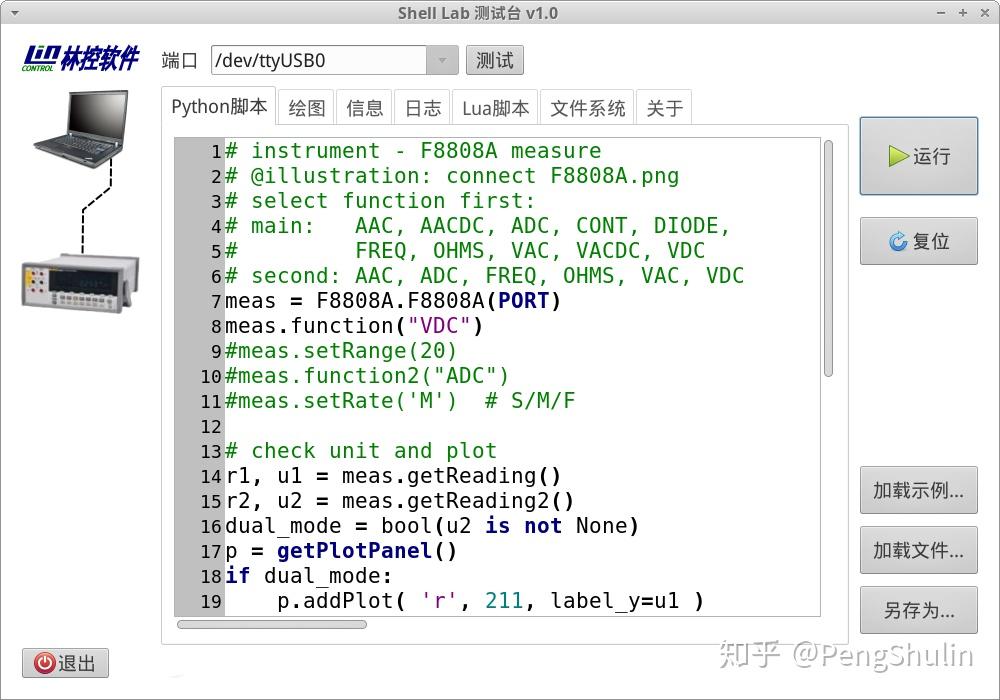Click line 18 'if dual_mode:'

point(309,576)
